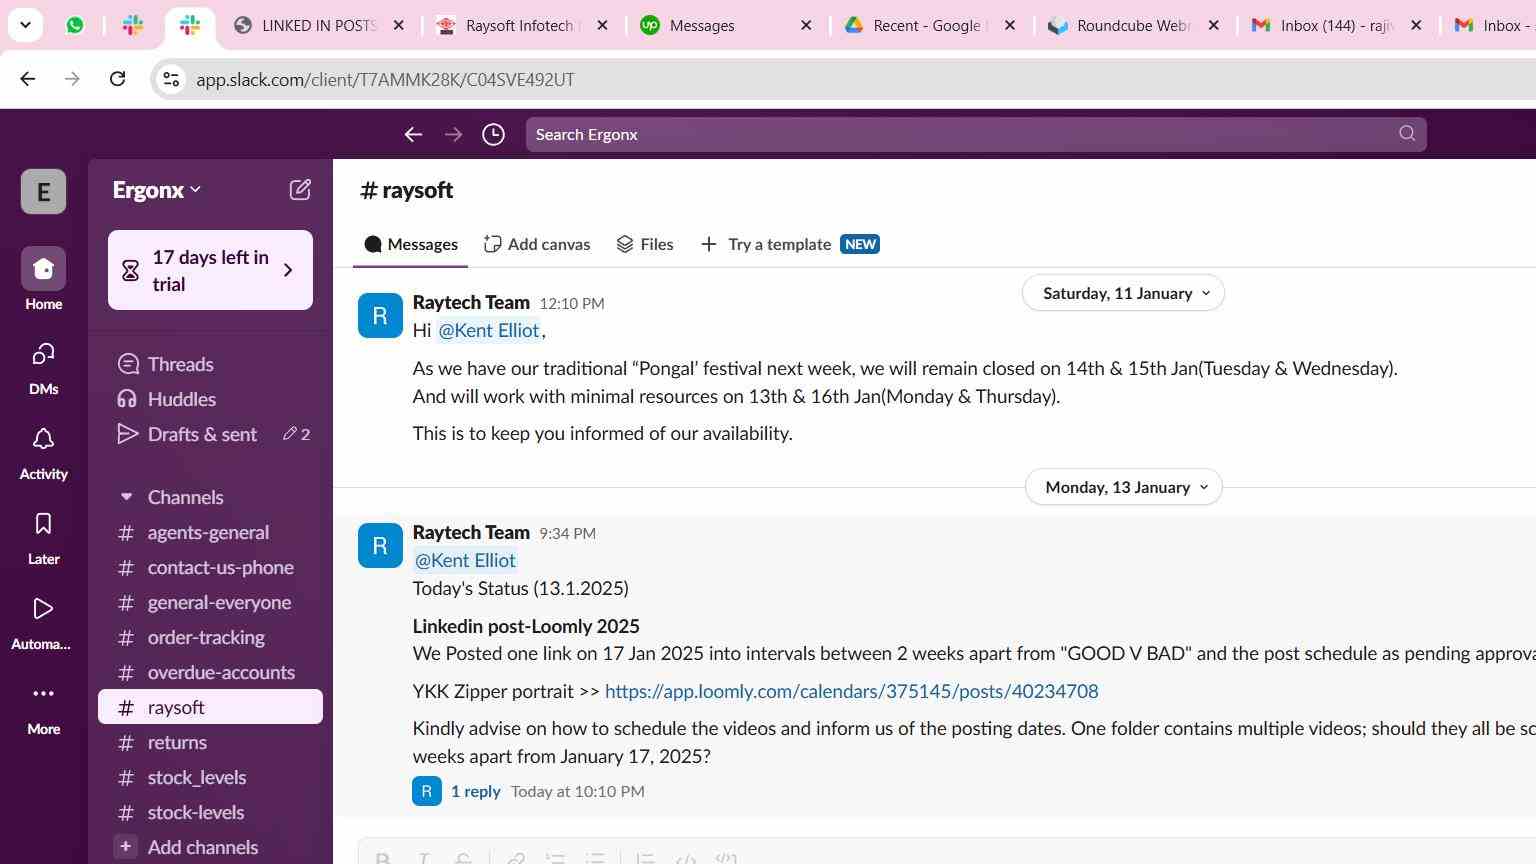Select the Files tab
The image size is (1536, 864).
point(645,244)
